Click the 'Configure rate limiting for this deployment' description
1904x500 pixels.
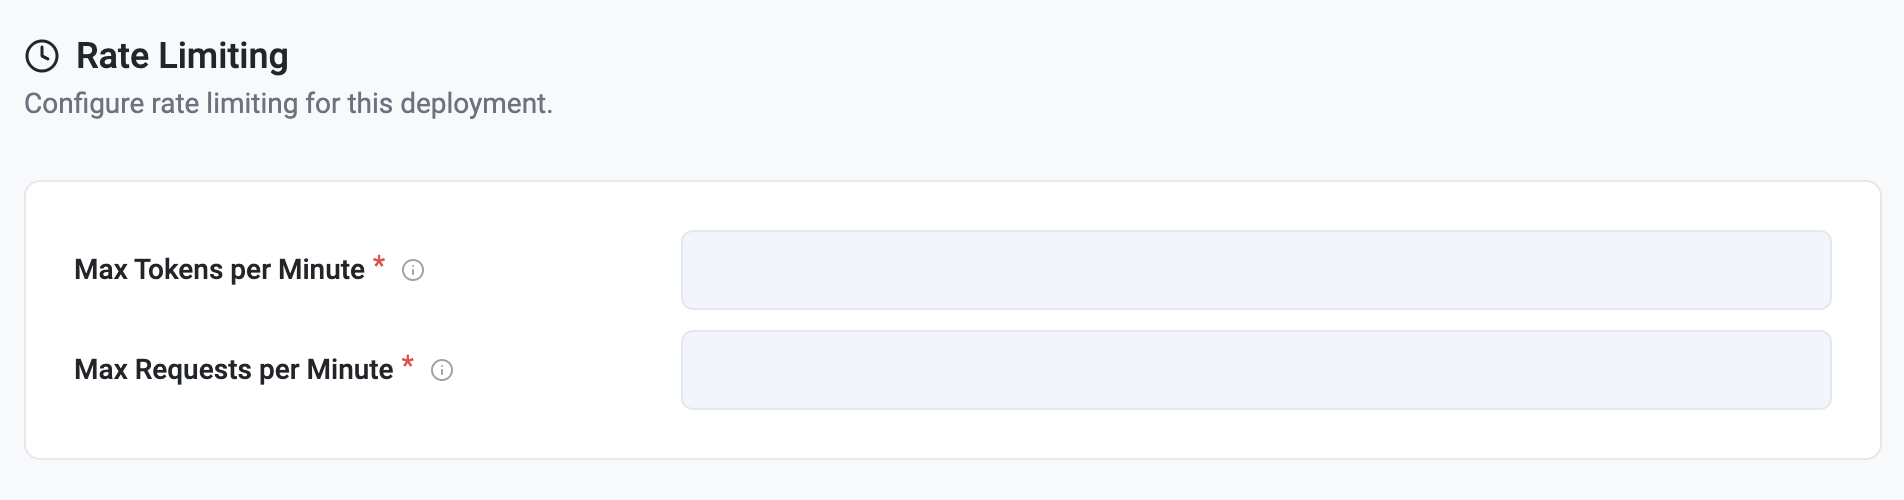(288, 104)
